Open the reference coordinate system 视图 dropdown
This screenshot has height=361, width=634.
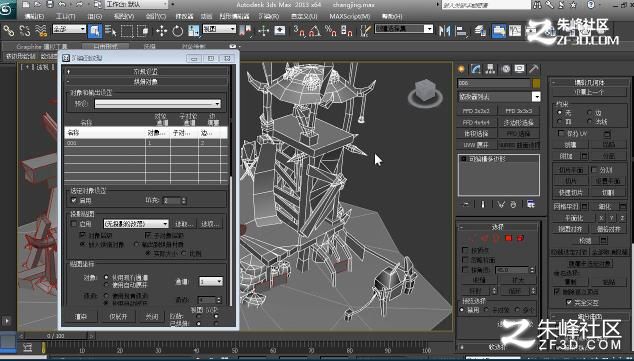point(219,29)
